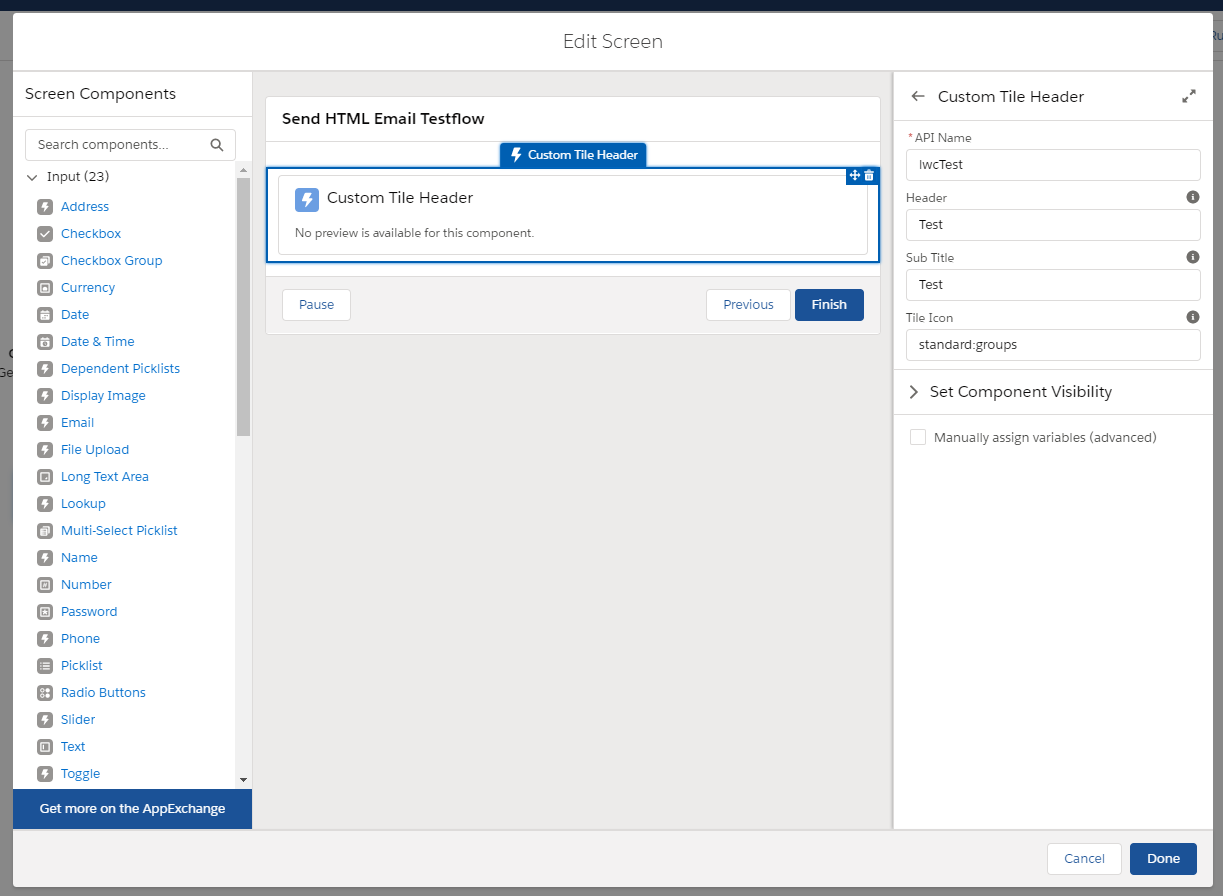Go back using the properties panel arrow
This screenshot has width=1223, height=896.
(x=918, y=97)
